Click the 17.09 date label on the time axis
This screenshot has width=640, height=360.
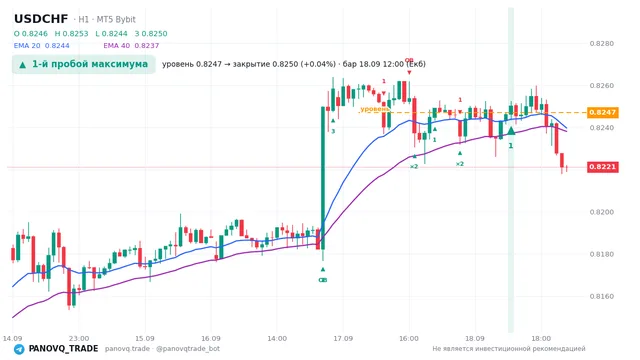coord(343,338)
